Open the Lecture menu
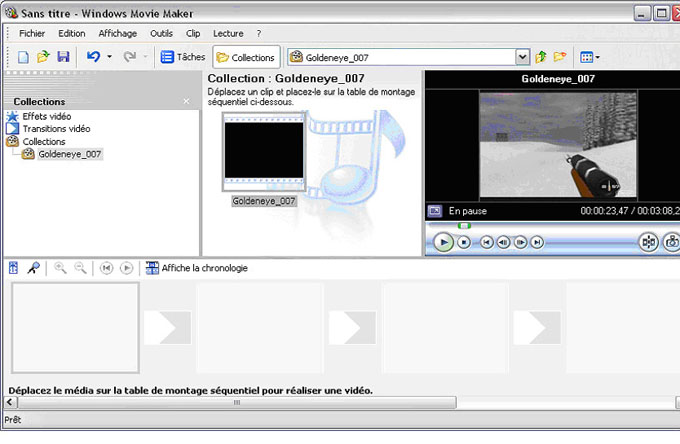 [x=228, y=33]
